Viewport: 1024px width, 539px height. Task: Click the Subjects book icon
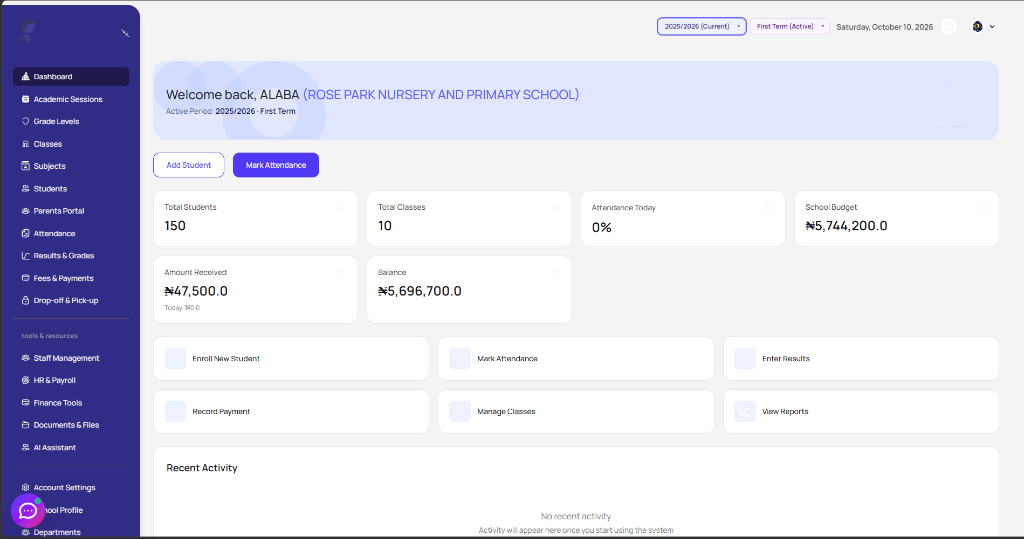(25, 166)
